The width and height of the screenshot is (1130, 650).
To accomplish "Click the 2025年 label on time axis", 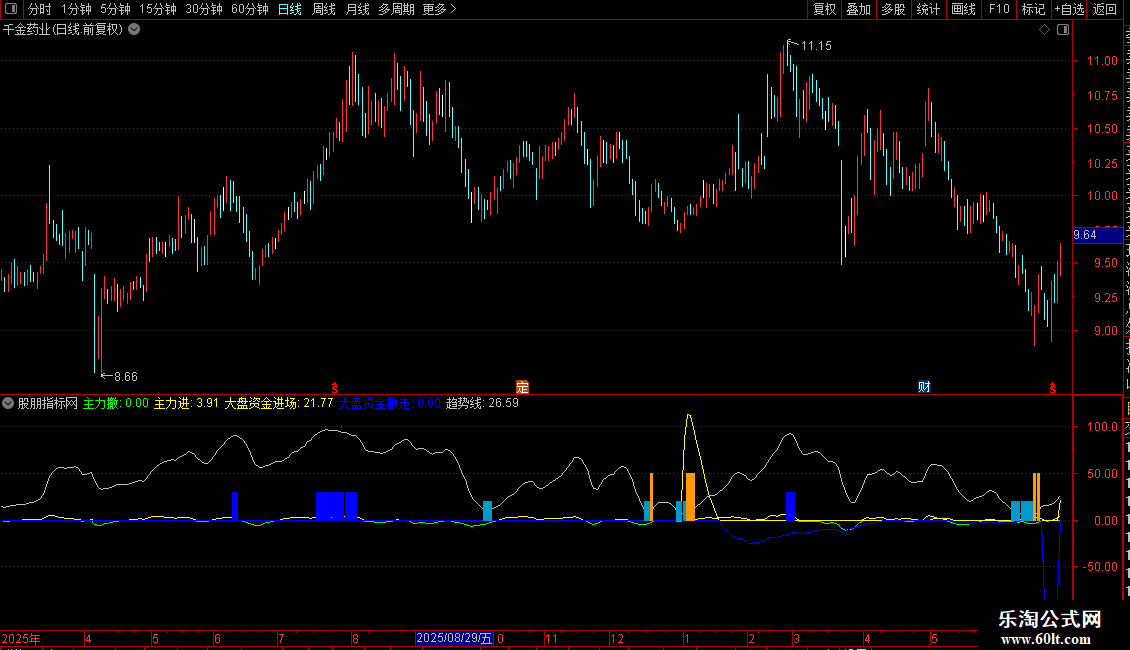I will (21, 638).
